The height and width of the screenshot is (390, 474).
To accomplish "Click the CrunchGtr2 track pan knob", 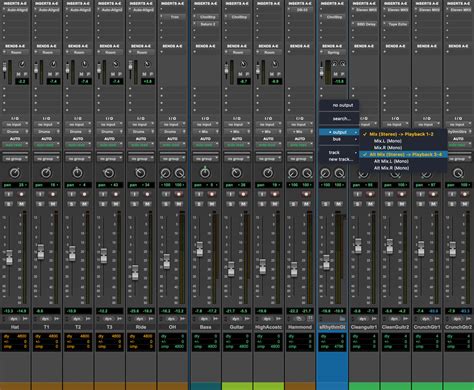I will point(458,173).
